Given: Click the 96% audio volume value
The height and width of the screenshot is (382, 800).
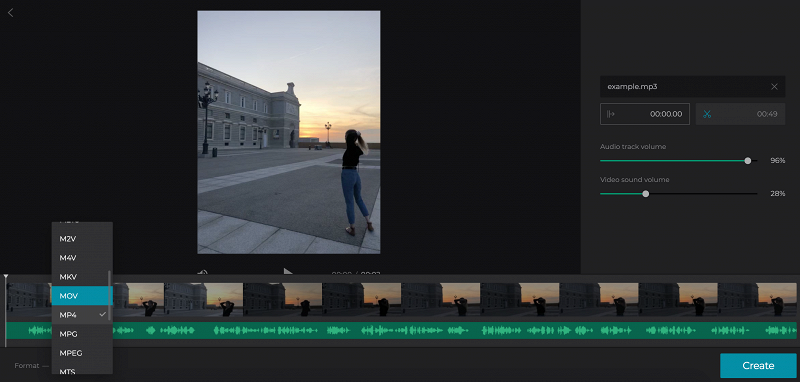Looking at the screenshot, I should [x=778, y=161].
